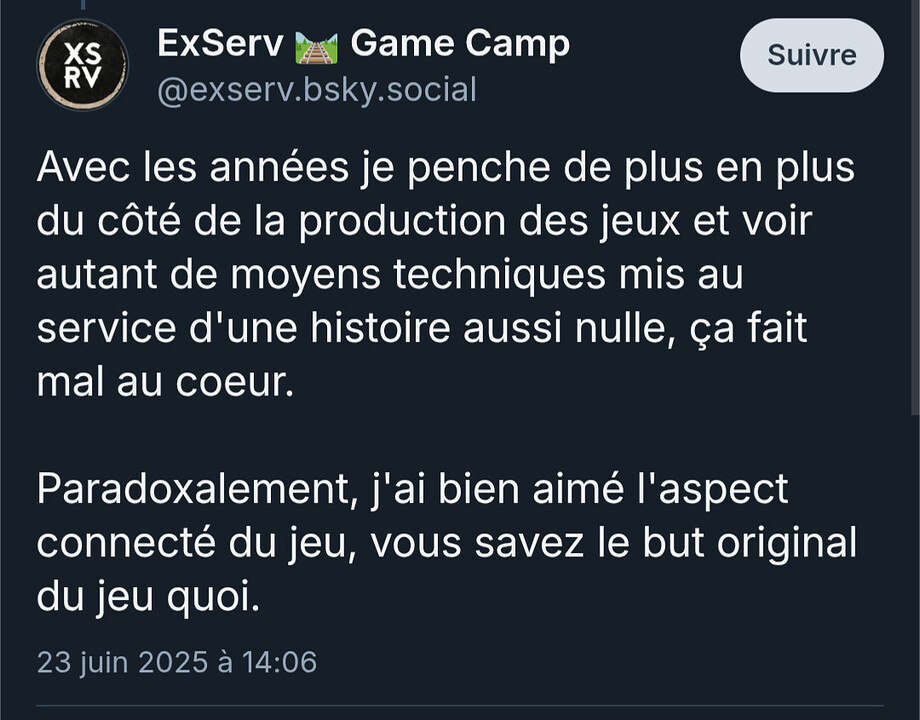Follow ExServ with the Suivre button
Viewport: 920px width, 720px height.
[x=811, y=55]
